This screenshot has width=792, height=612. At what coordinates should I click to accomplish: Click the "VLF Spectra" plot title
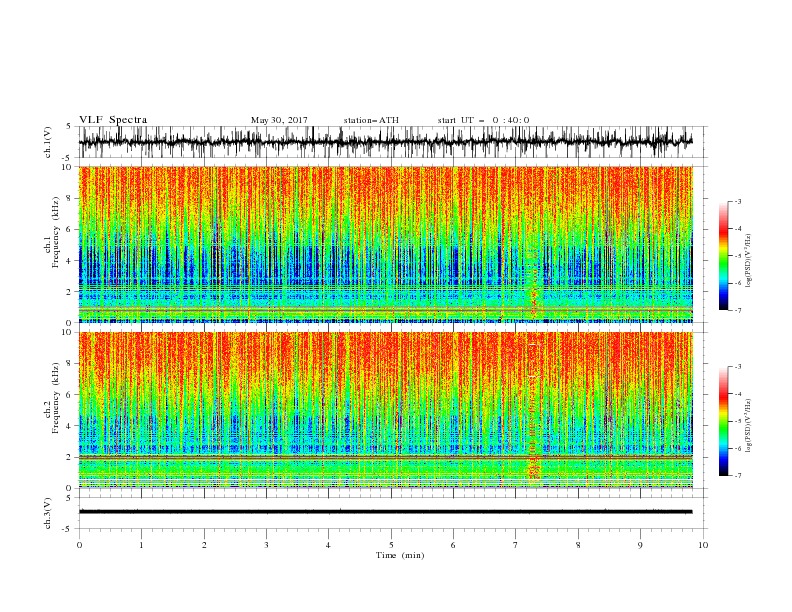click(x=113, y=120)
